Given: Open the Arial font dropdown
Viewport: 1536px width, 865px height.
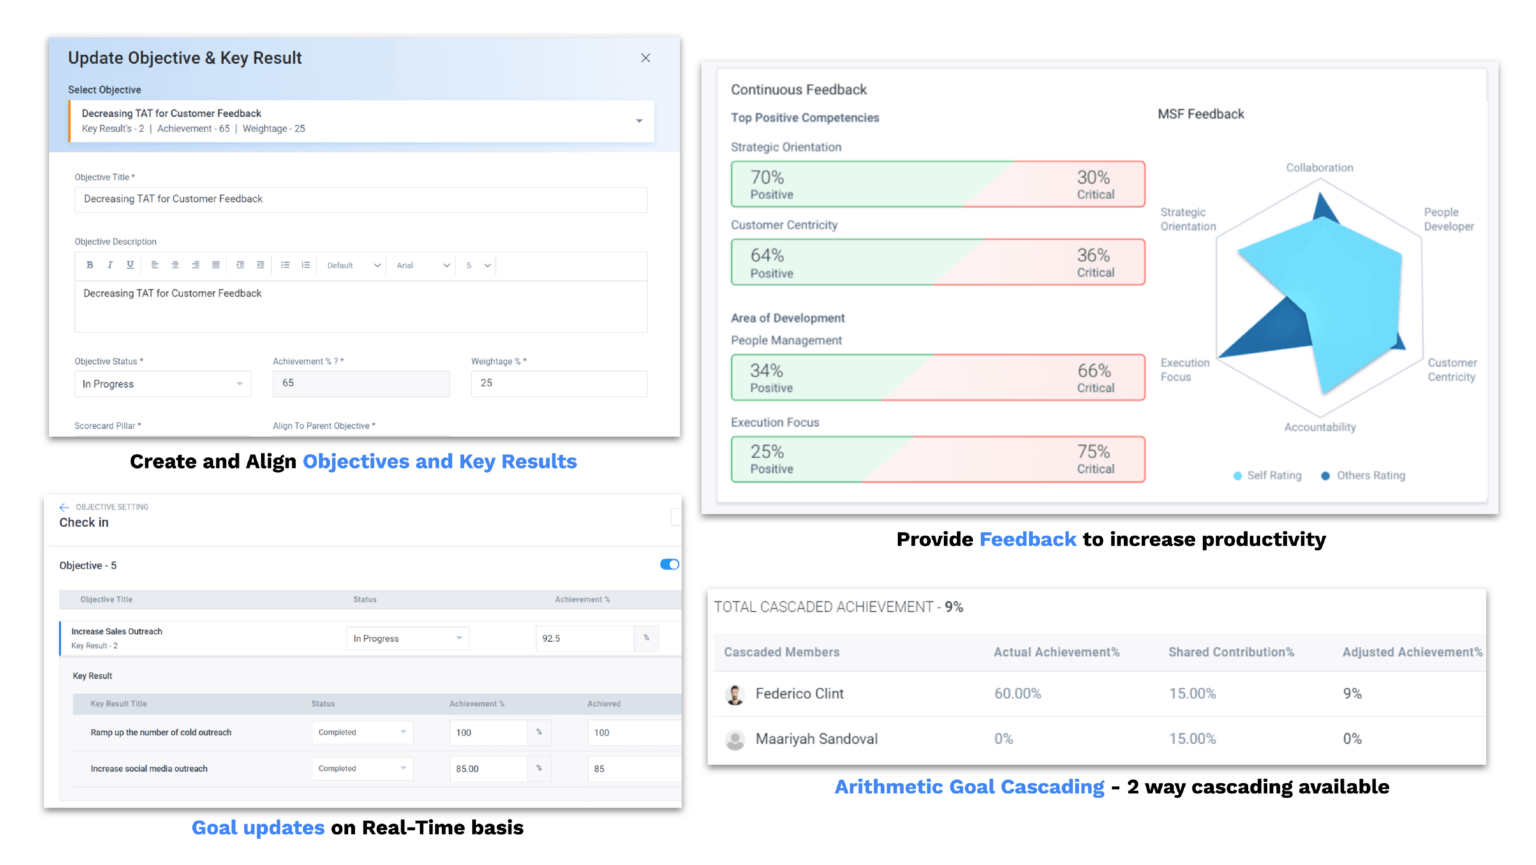Looking at the screenshot, I should pos(421,266).
